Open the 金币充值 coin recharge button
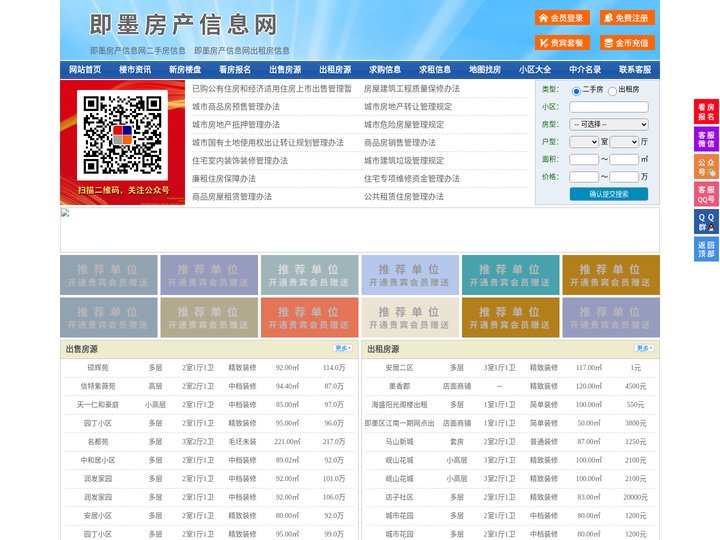The image size is (720, 540). (x=627, y=43)
